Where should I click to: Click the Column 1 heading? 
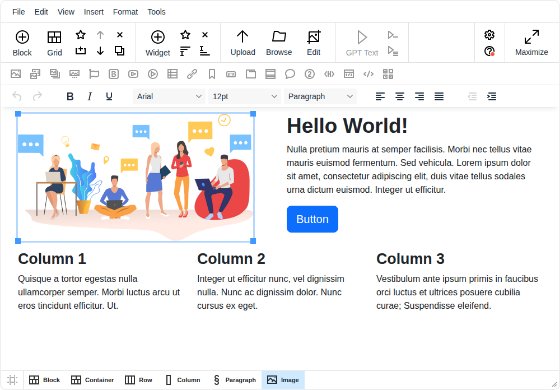(x=52, y=259)
